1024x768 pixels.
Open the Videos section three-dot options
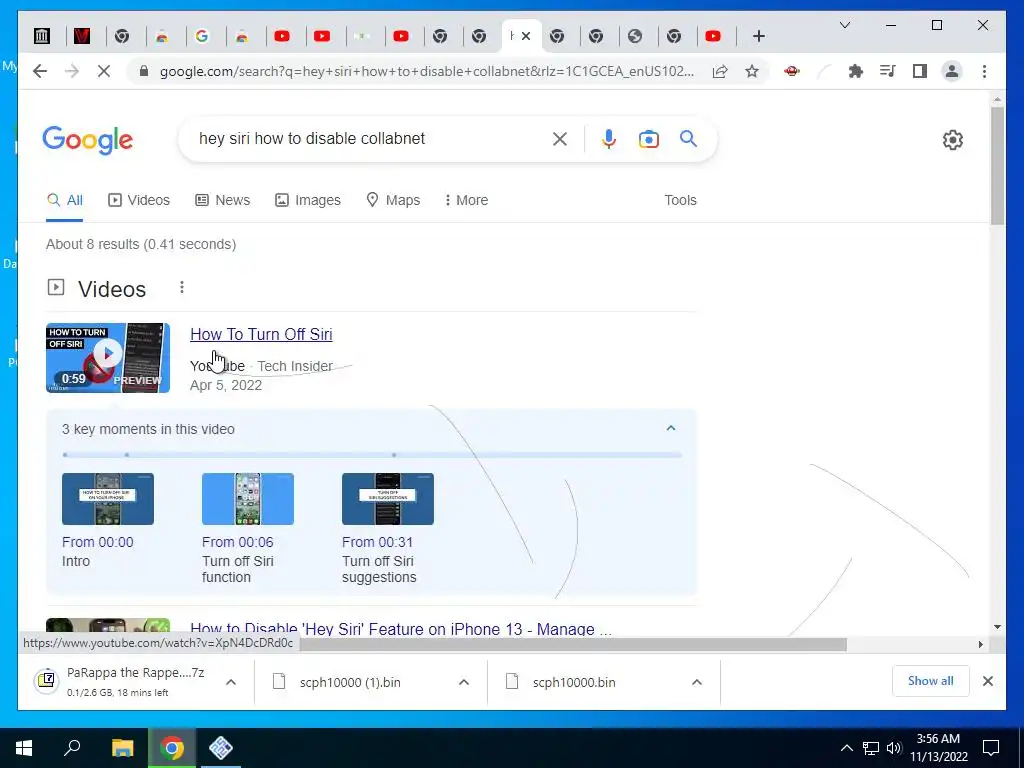coord(182,287)
